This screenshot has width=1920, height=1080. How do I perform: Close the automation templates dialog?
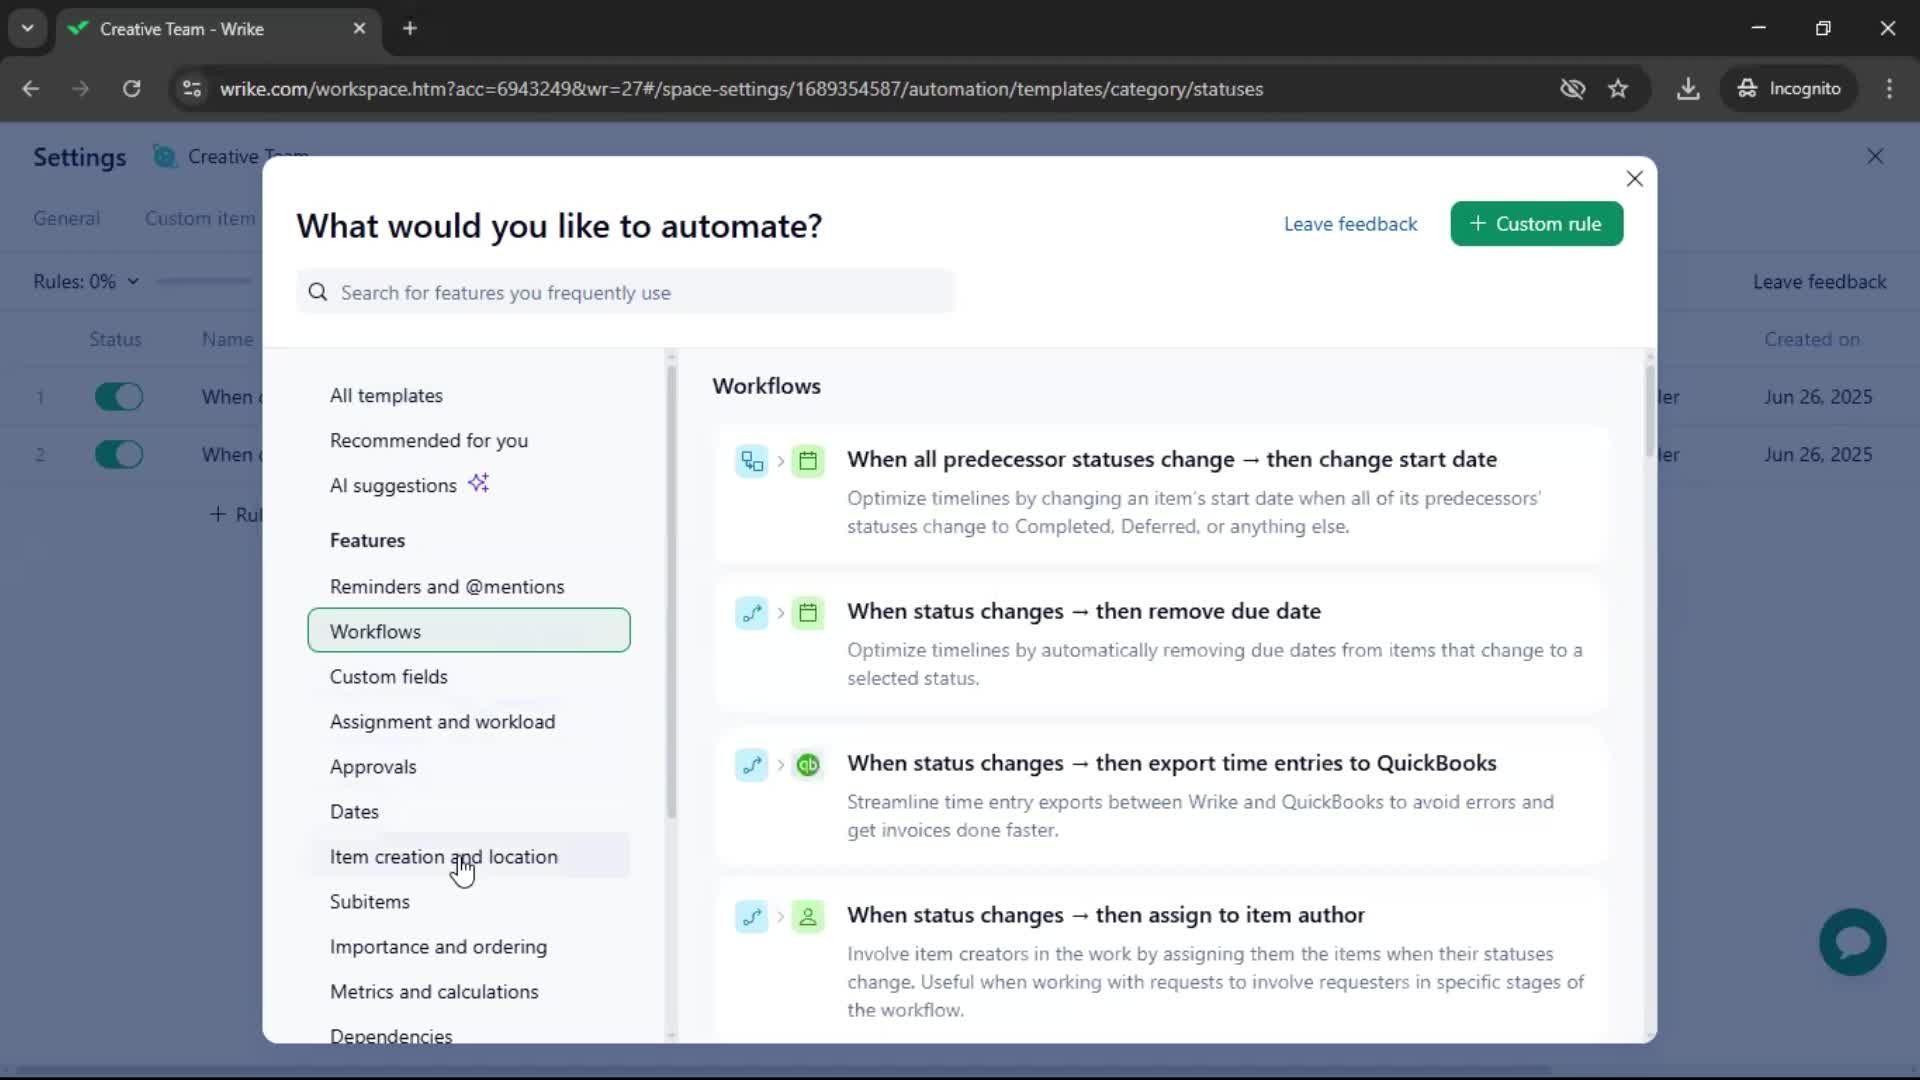pos(1634,179)
